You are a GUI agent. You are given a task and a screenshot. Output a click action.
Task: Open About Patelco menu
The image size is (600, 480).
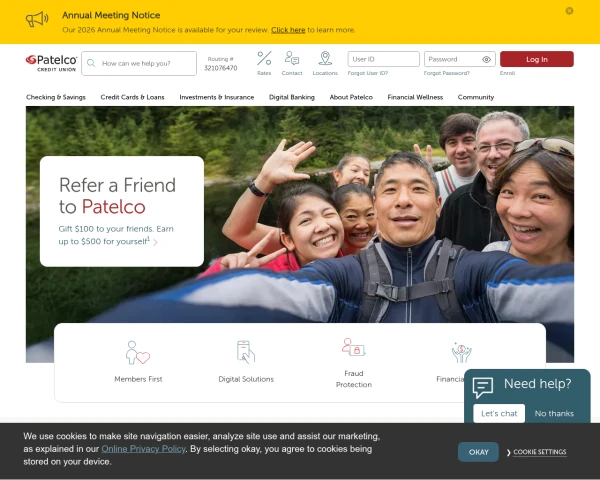351,97
